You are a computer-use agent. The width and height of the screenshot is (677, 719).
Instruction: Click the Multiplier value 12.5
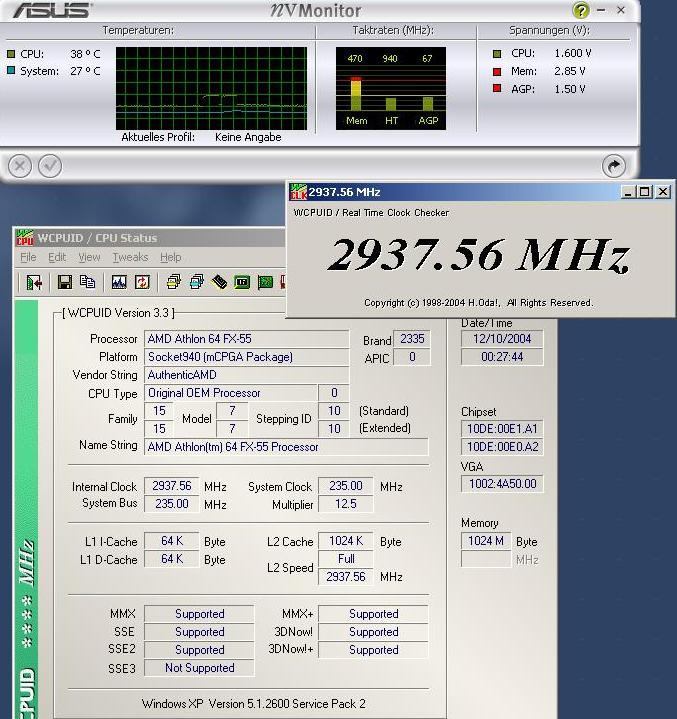pyautogui.click(x=345, y=504)
